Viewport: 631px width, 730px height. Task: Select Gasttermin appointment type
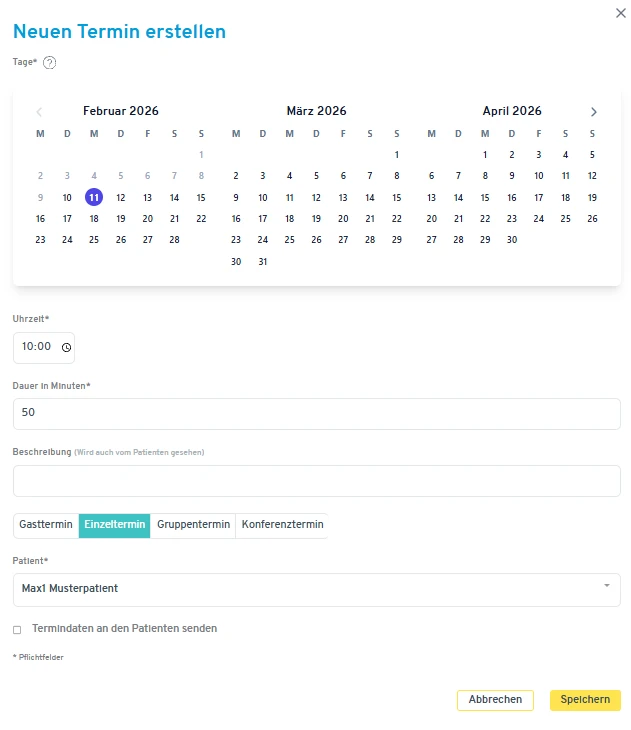46,525
